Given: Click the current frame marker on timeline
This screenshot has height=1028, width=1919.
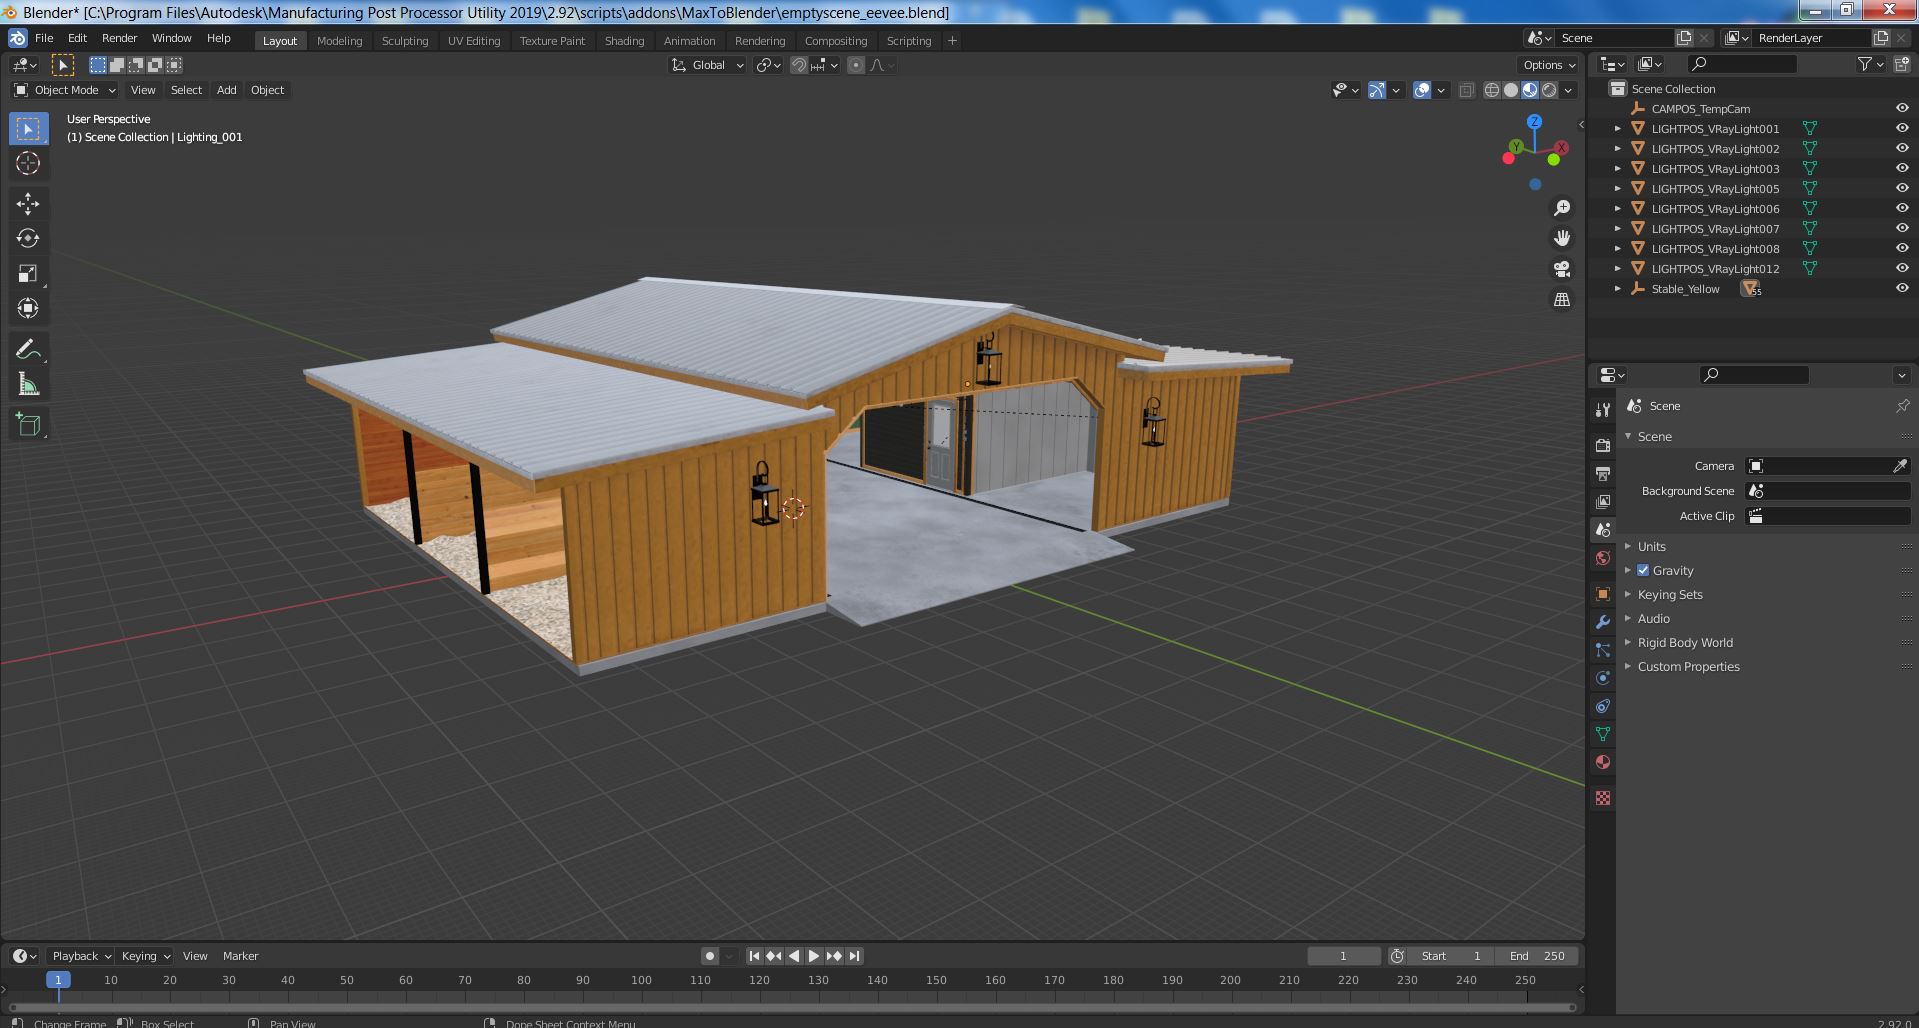Looking at the screenshot, I should [x=58, y=980].
